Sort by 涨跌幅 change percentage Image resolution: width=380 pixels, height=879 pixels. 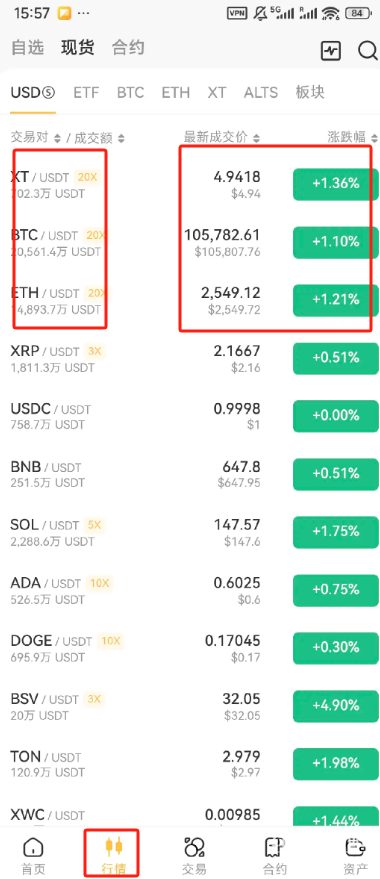pos(350,137)
